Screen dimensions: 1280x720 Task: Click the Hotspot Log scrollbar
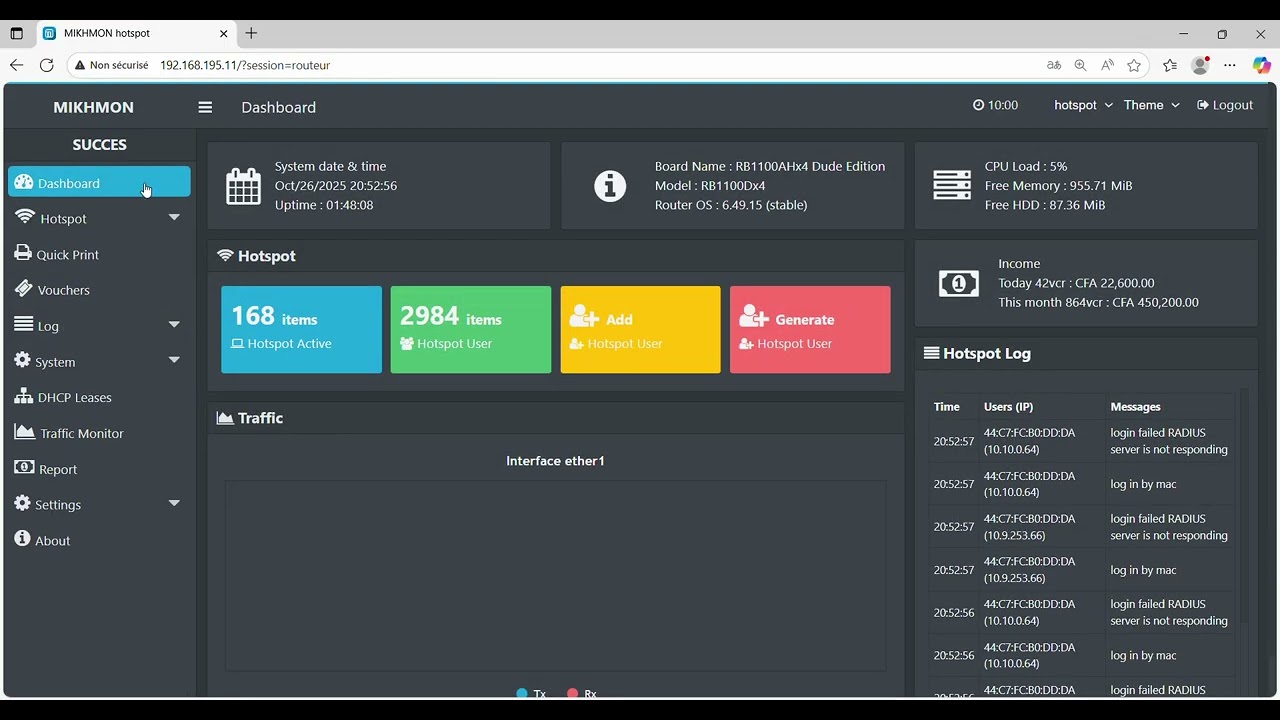[1244, 505]
